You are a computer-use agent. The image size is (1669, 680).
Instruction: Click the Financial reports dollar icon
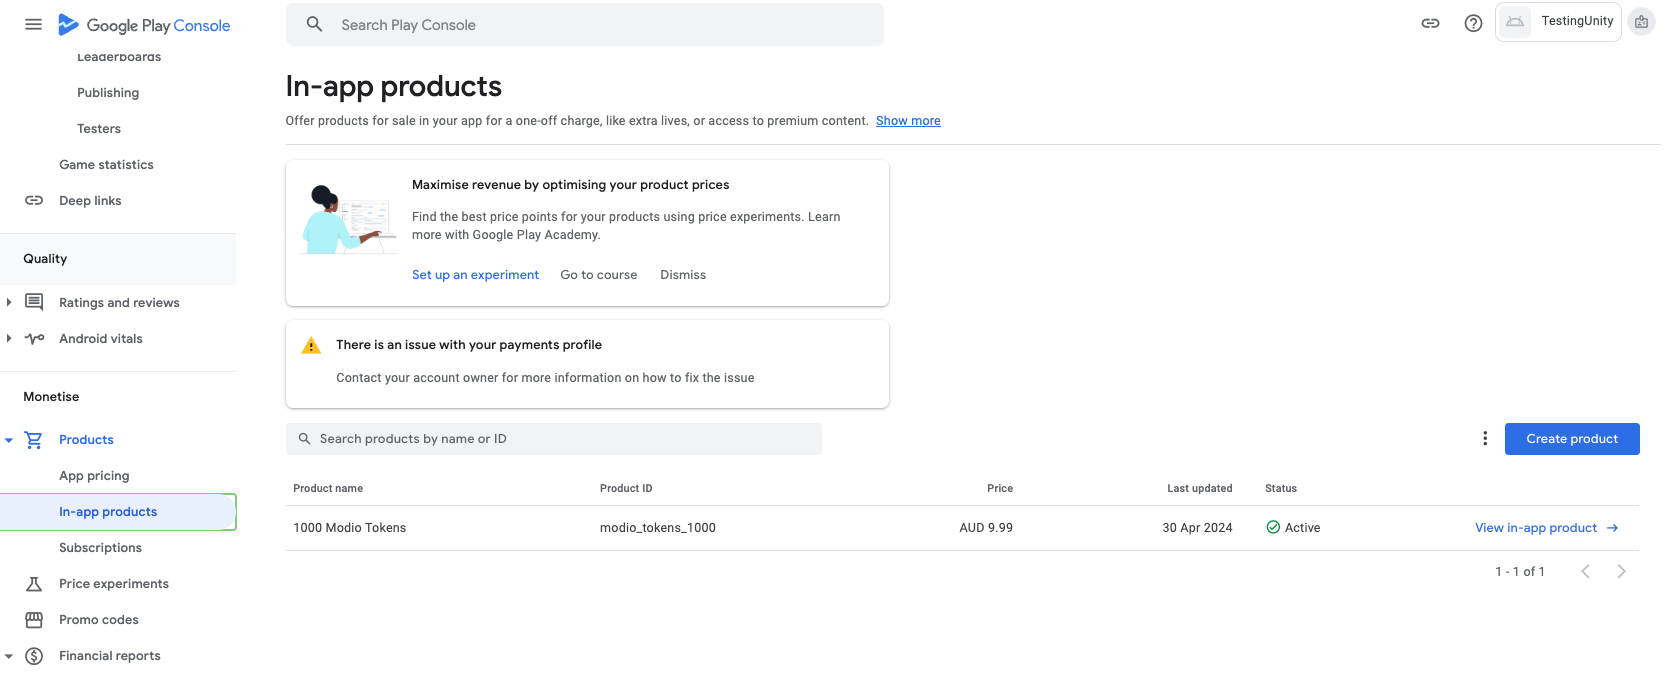tap(34, 655)
